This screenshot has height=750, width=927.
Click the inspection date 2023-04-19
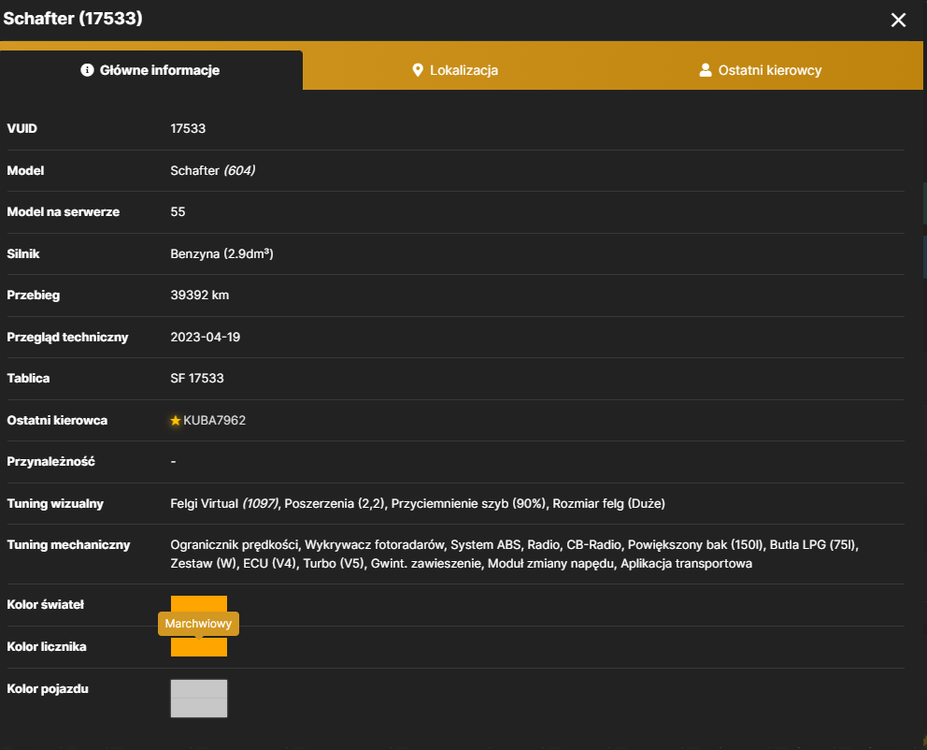click(205, 337)
